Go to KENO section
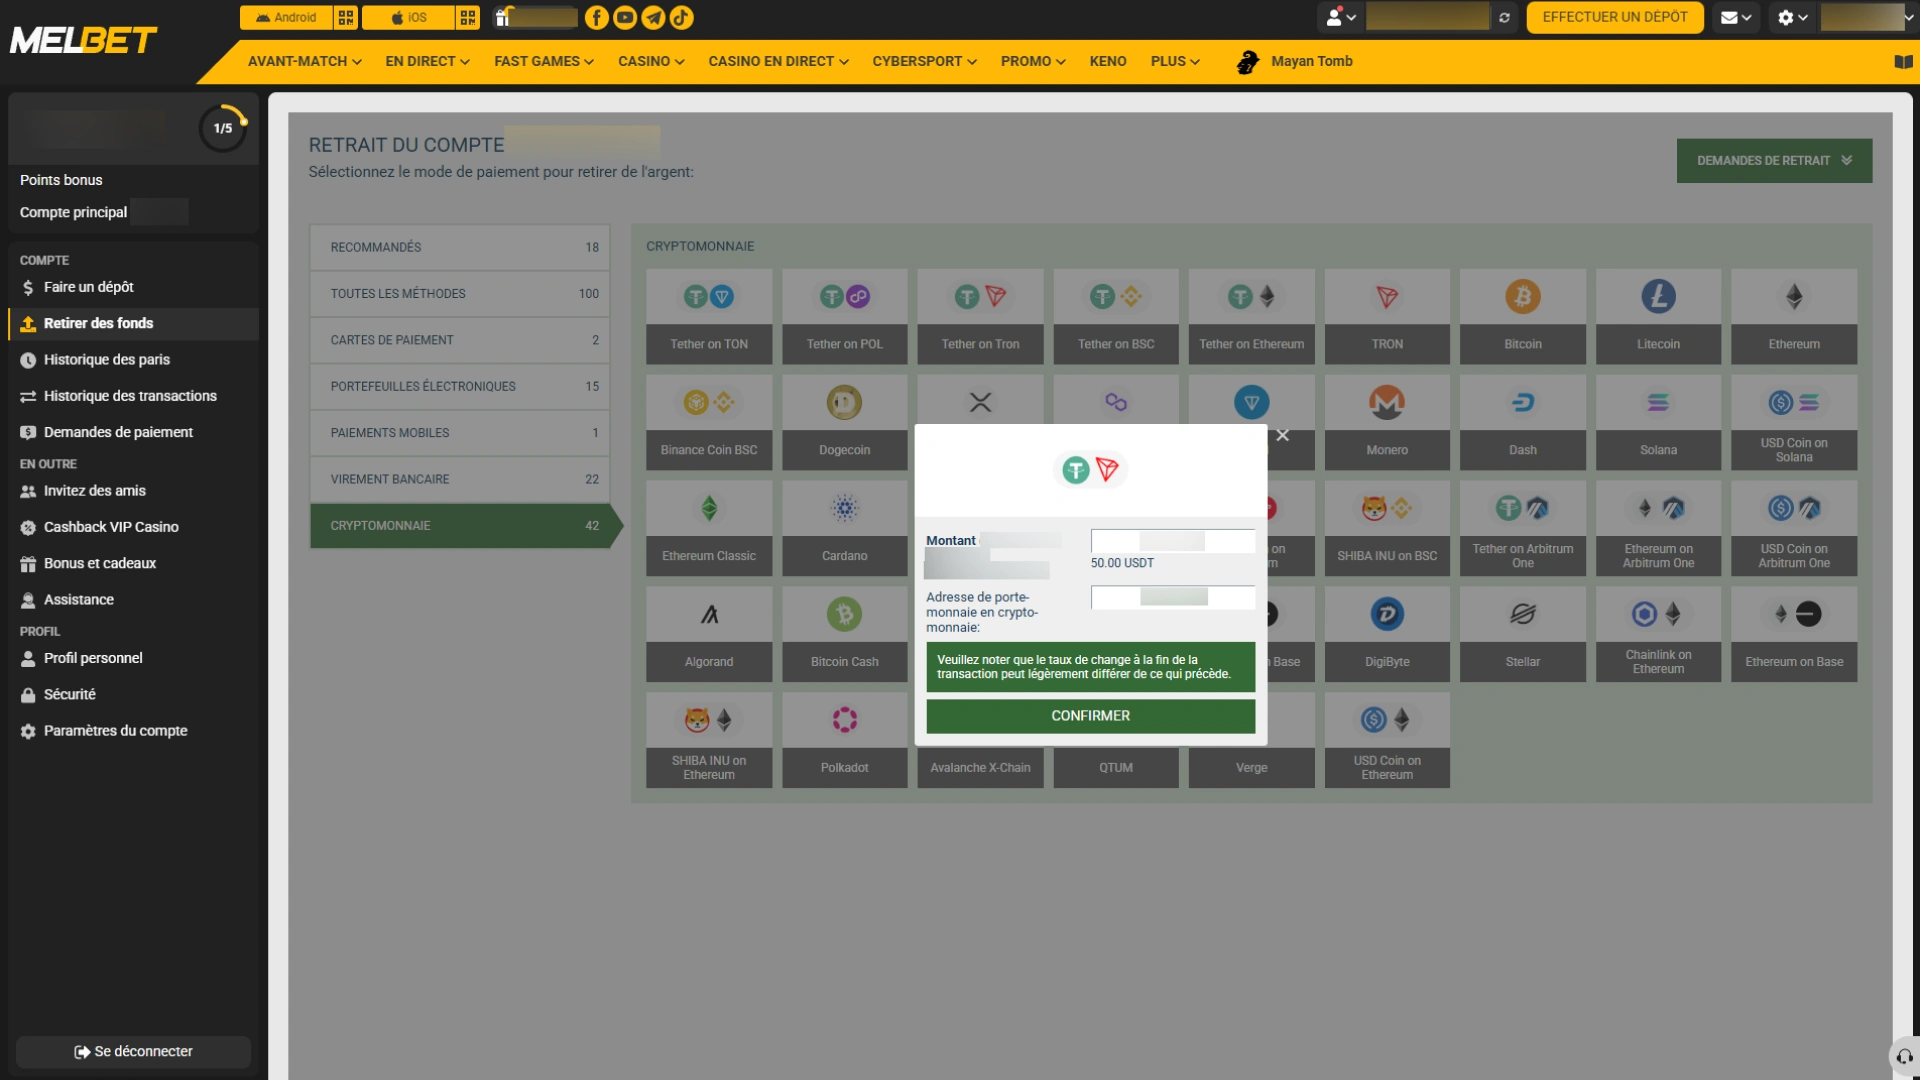This screenshot has width=1920, height=1080. coord(1107,61)
